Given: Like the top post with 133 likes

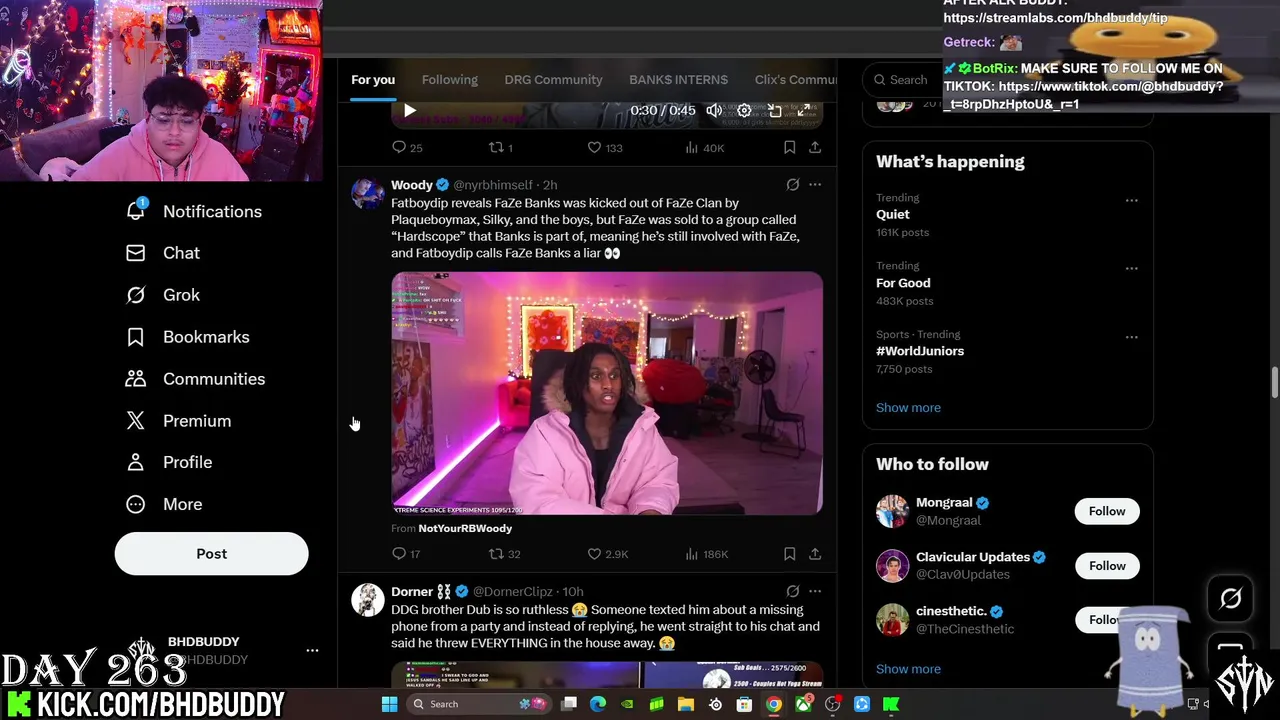Looking at the screenshot, I should [604, 148].
